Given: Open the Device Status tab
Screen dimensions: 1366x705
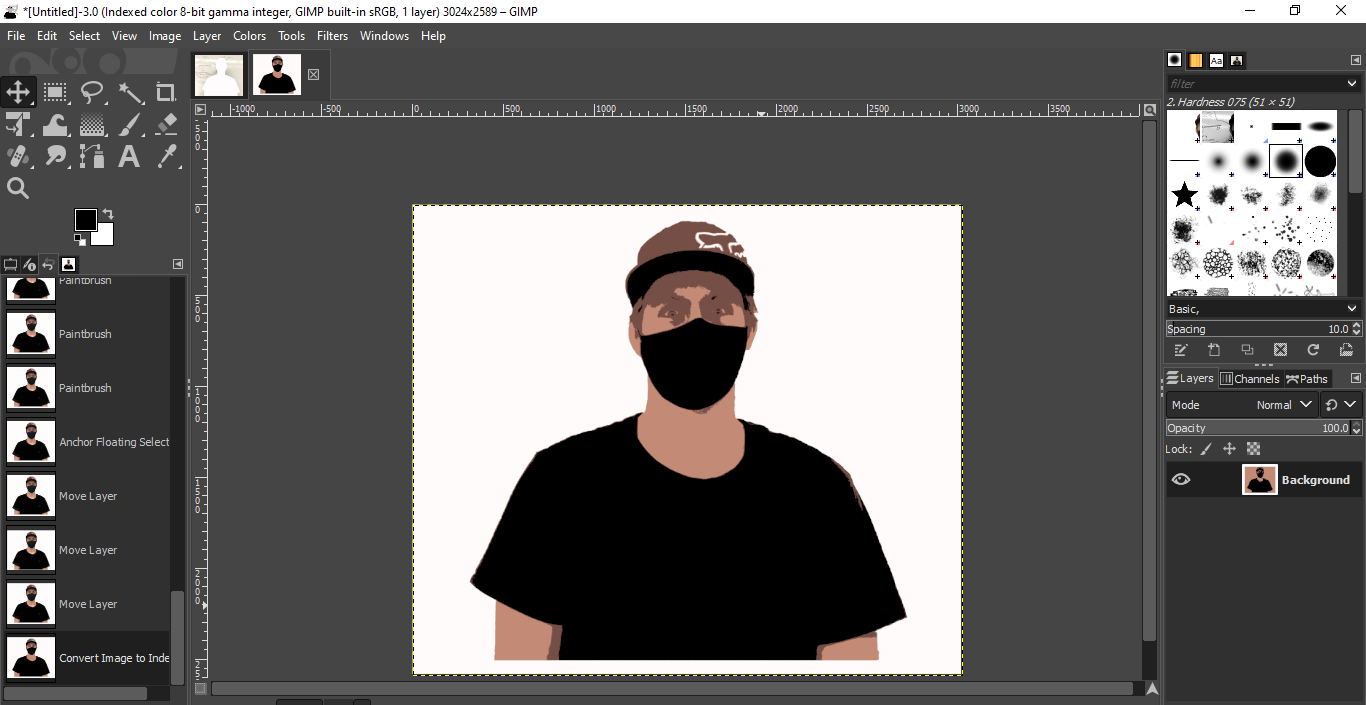Looking at the screenshot, I should [30, 265].
